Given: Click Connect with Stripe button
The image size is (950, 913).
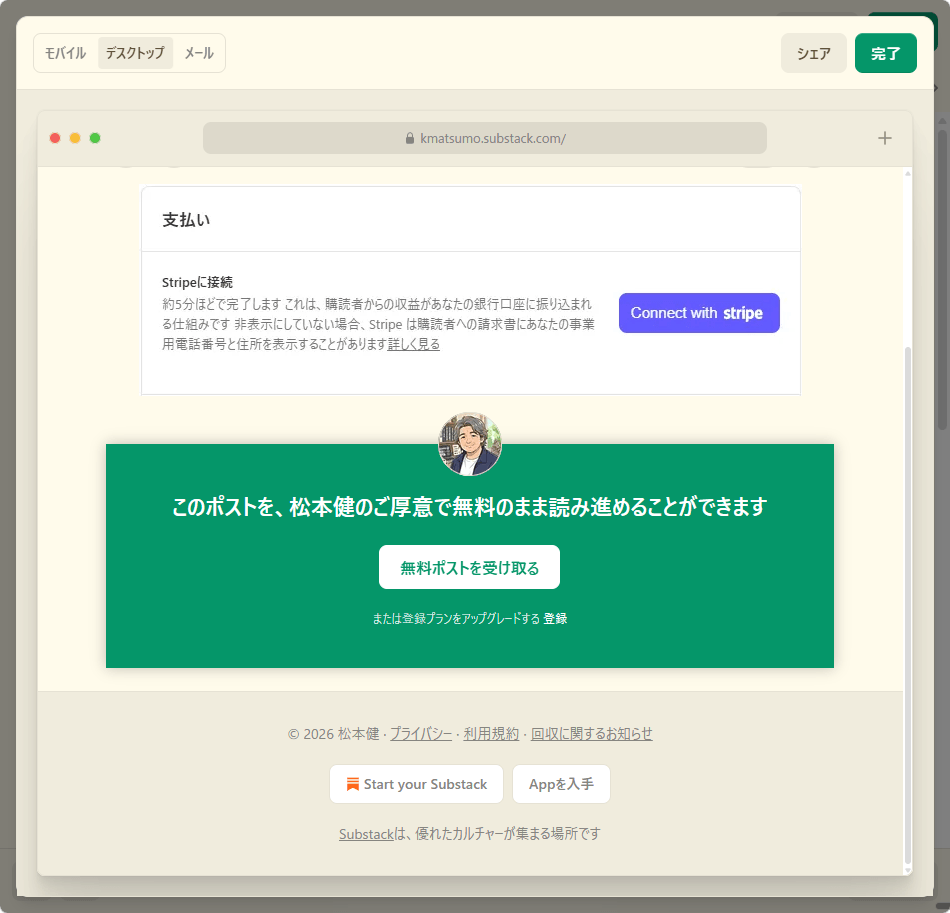Looking at the screenshot, I should (x=699, y=313).
